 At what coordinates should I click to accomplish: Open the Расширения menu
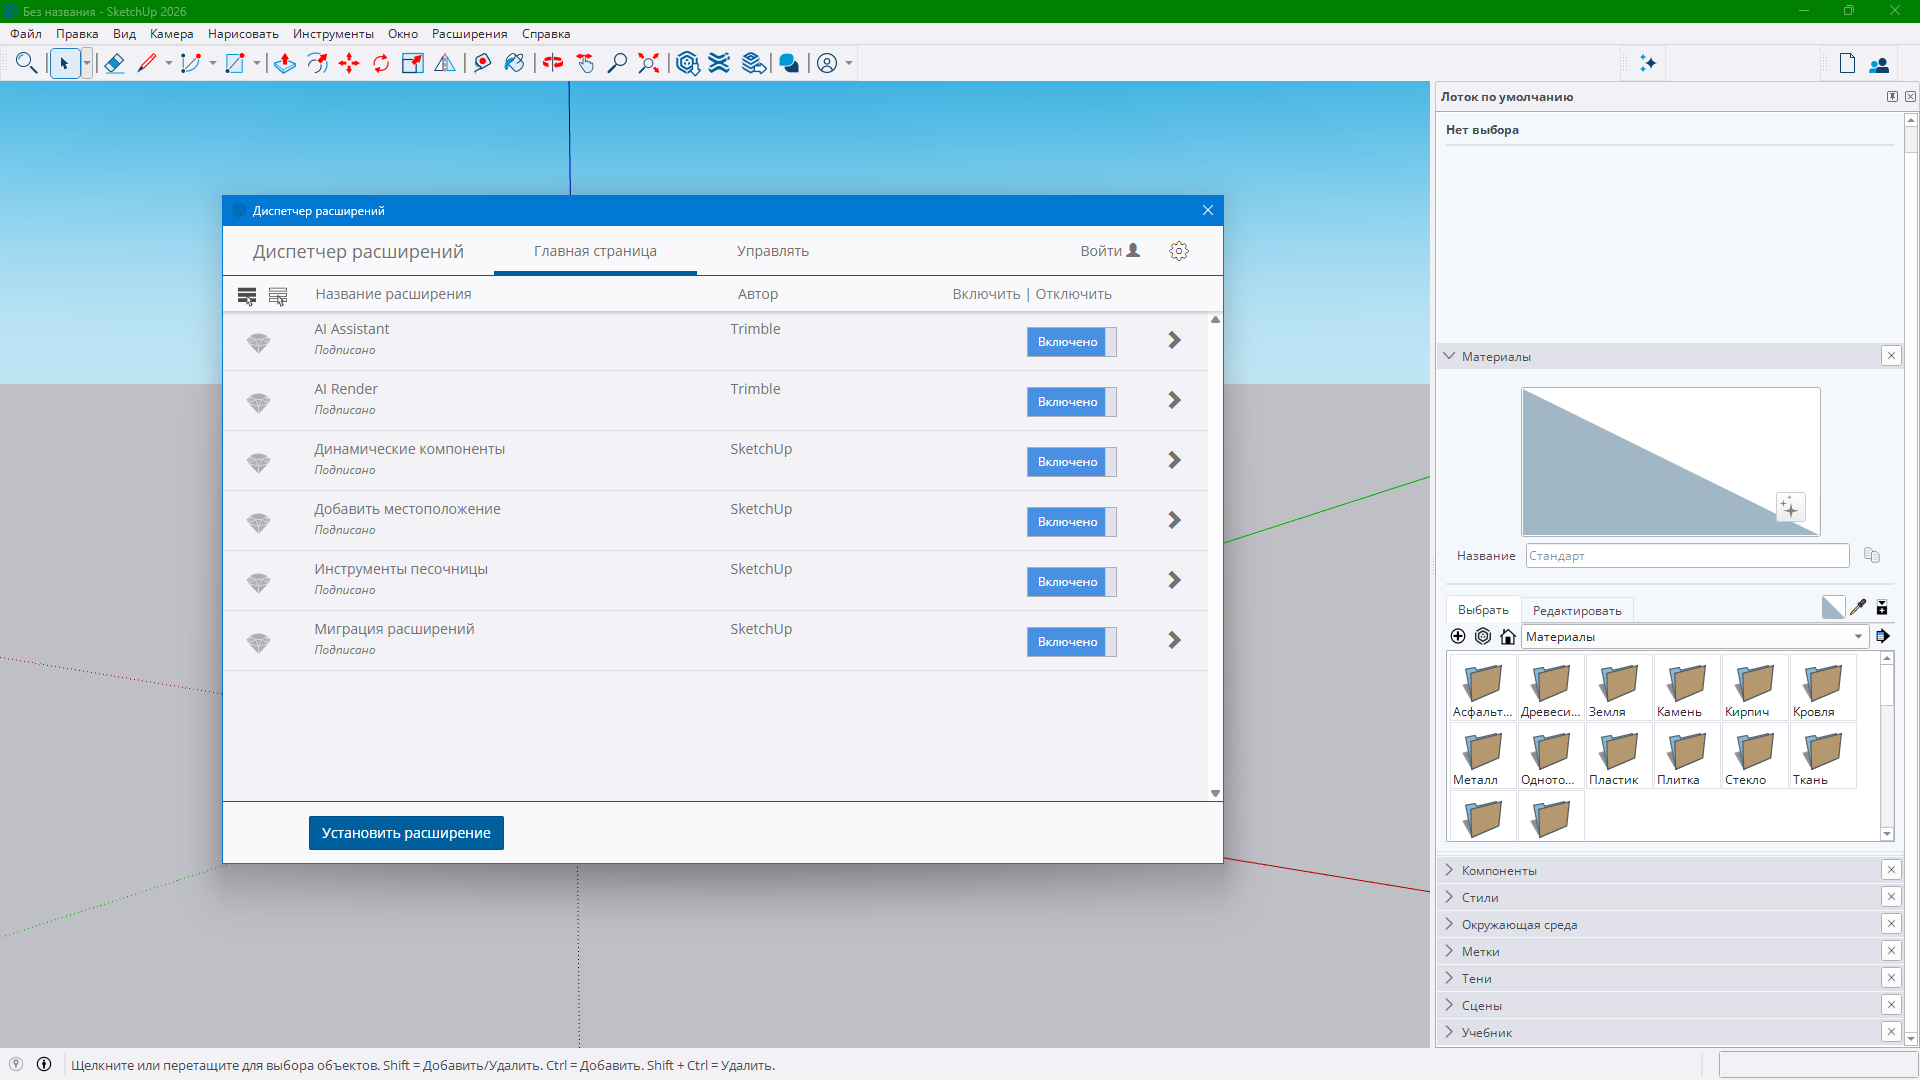pos(469,34)
